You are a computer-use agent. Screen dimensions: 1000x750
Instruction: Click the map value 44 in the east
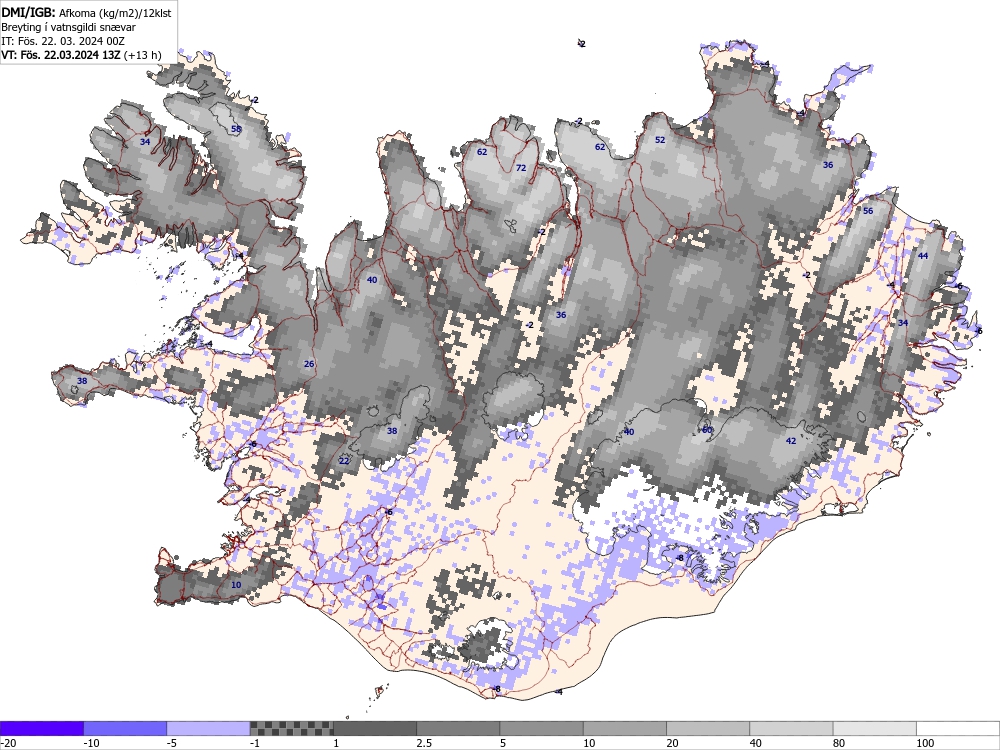(x=923, y=256)
